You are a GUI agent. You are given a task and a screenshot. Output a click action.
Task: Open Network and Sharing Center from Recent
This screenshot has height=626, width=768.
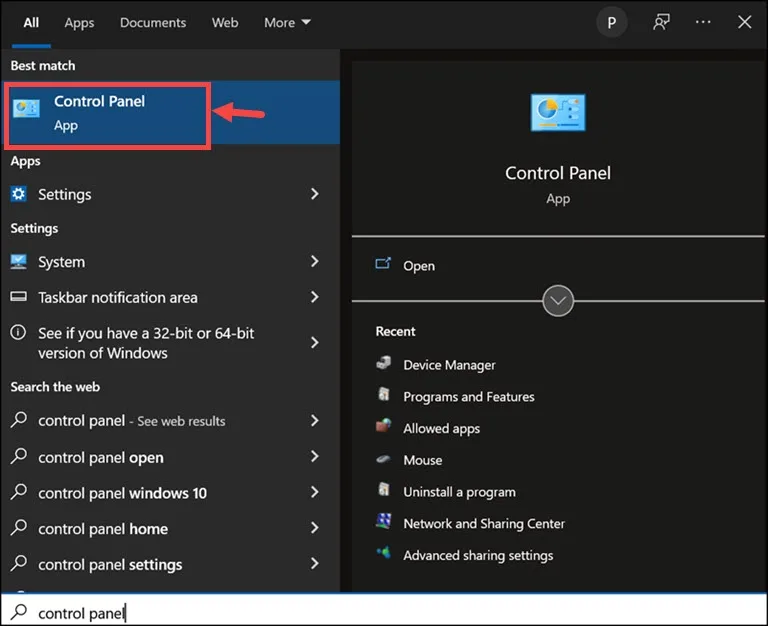484,524
